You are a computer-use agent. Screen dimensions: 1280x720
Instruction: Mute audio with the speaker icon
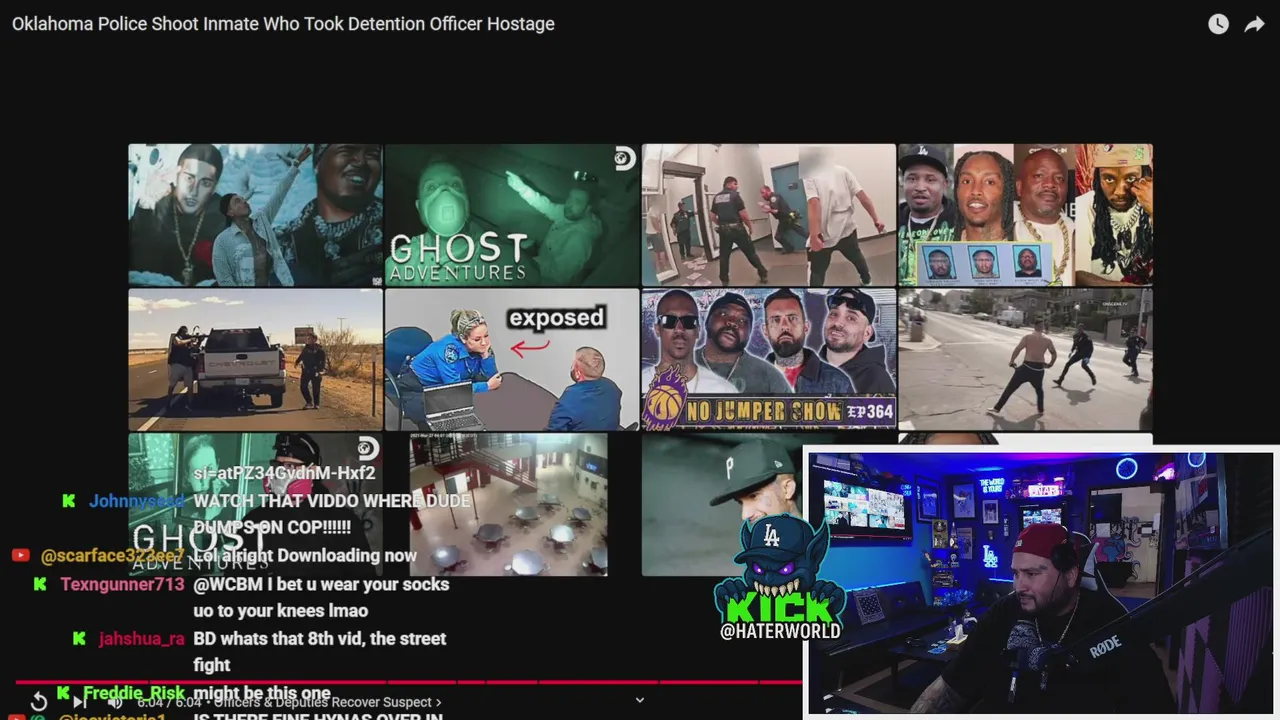pos(115,702)
